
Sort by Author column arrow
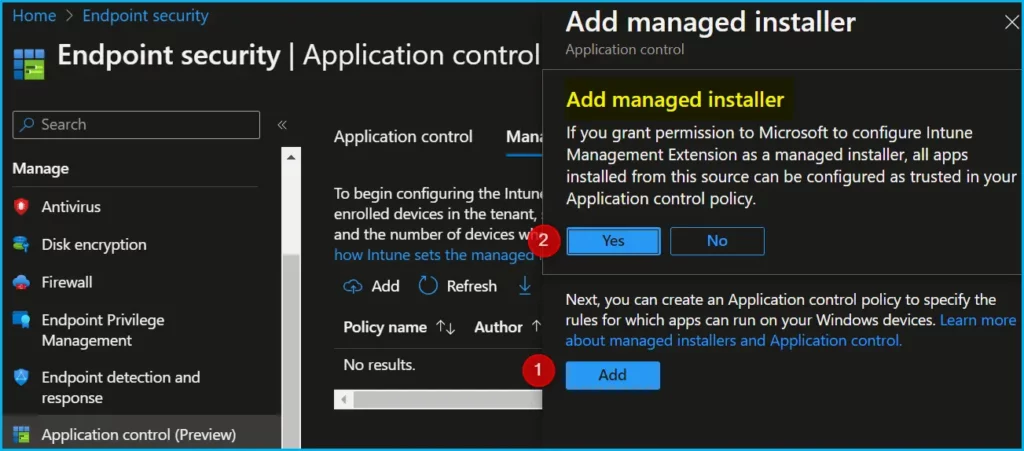(536, 326)
